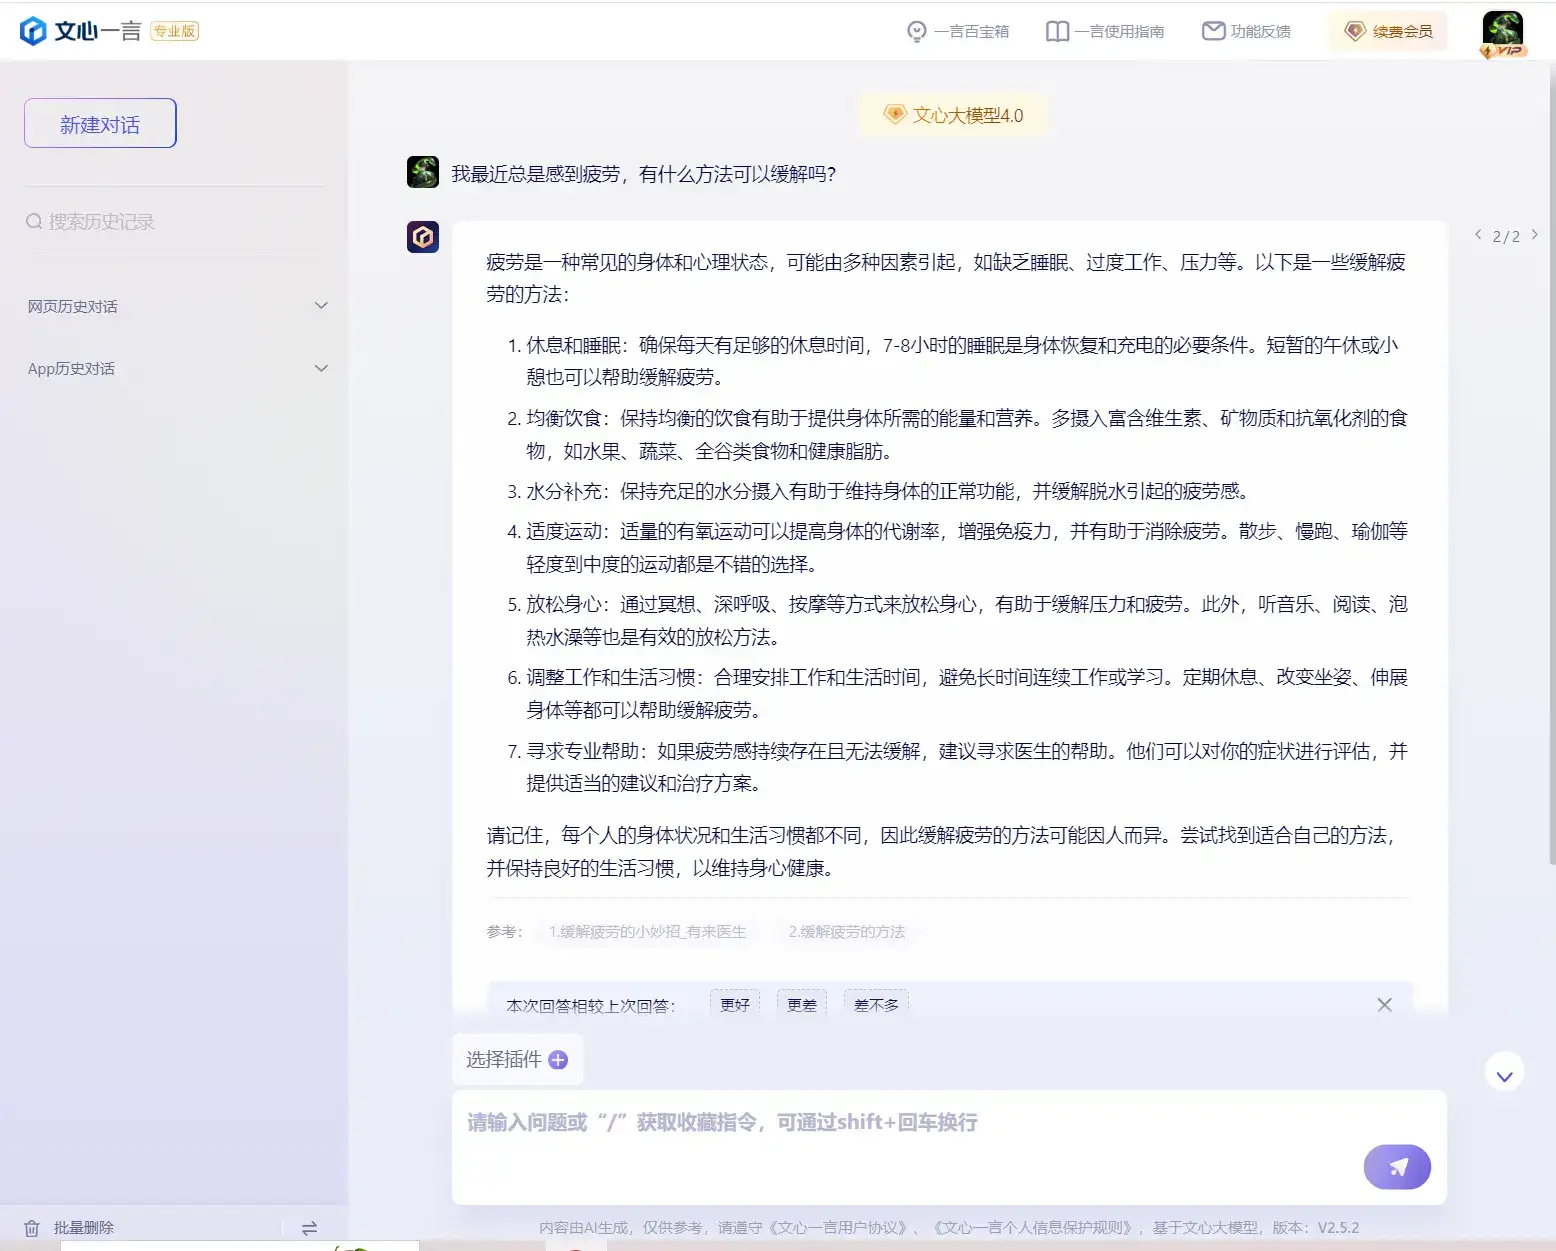Click the switch icon at sidebar bottom
The height and width of the screenshot is (1251, 1556).
[x=309, y=1227]
